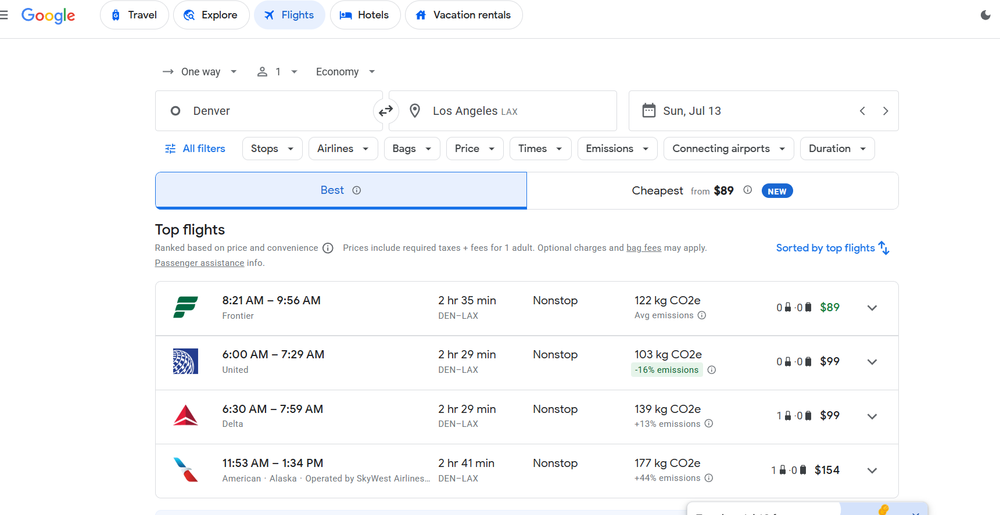Click the Los Angeles destination field

pos(503,111)
